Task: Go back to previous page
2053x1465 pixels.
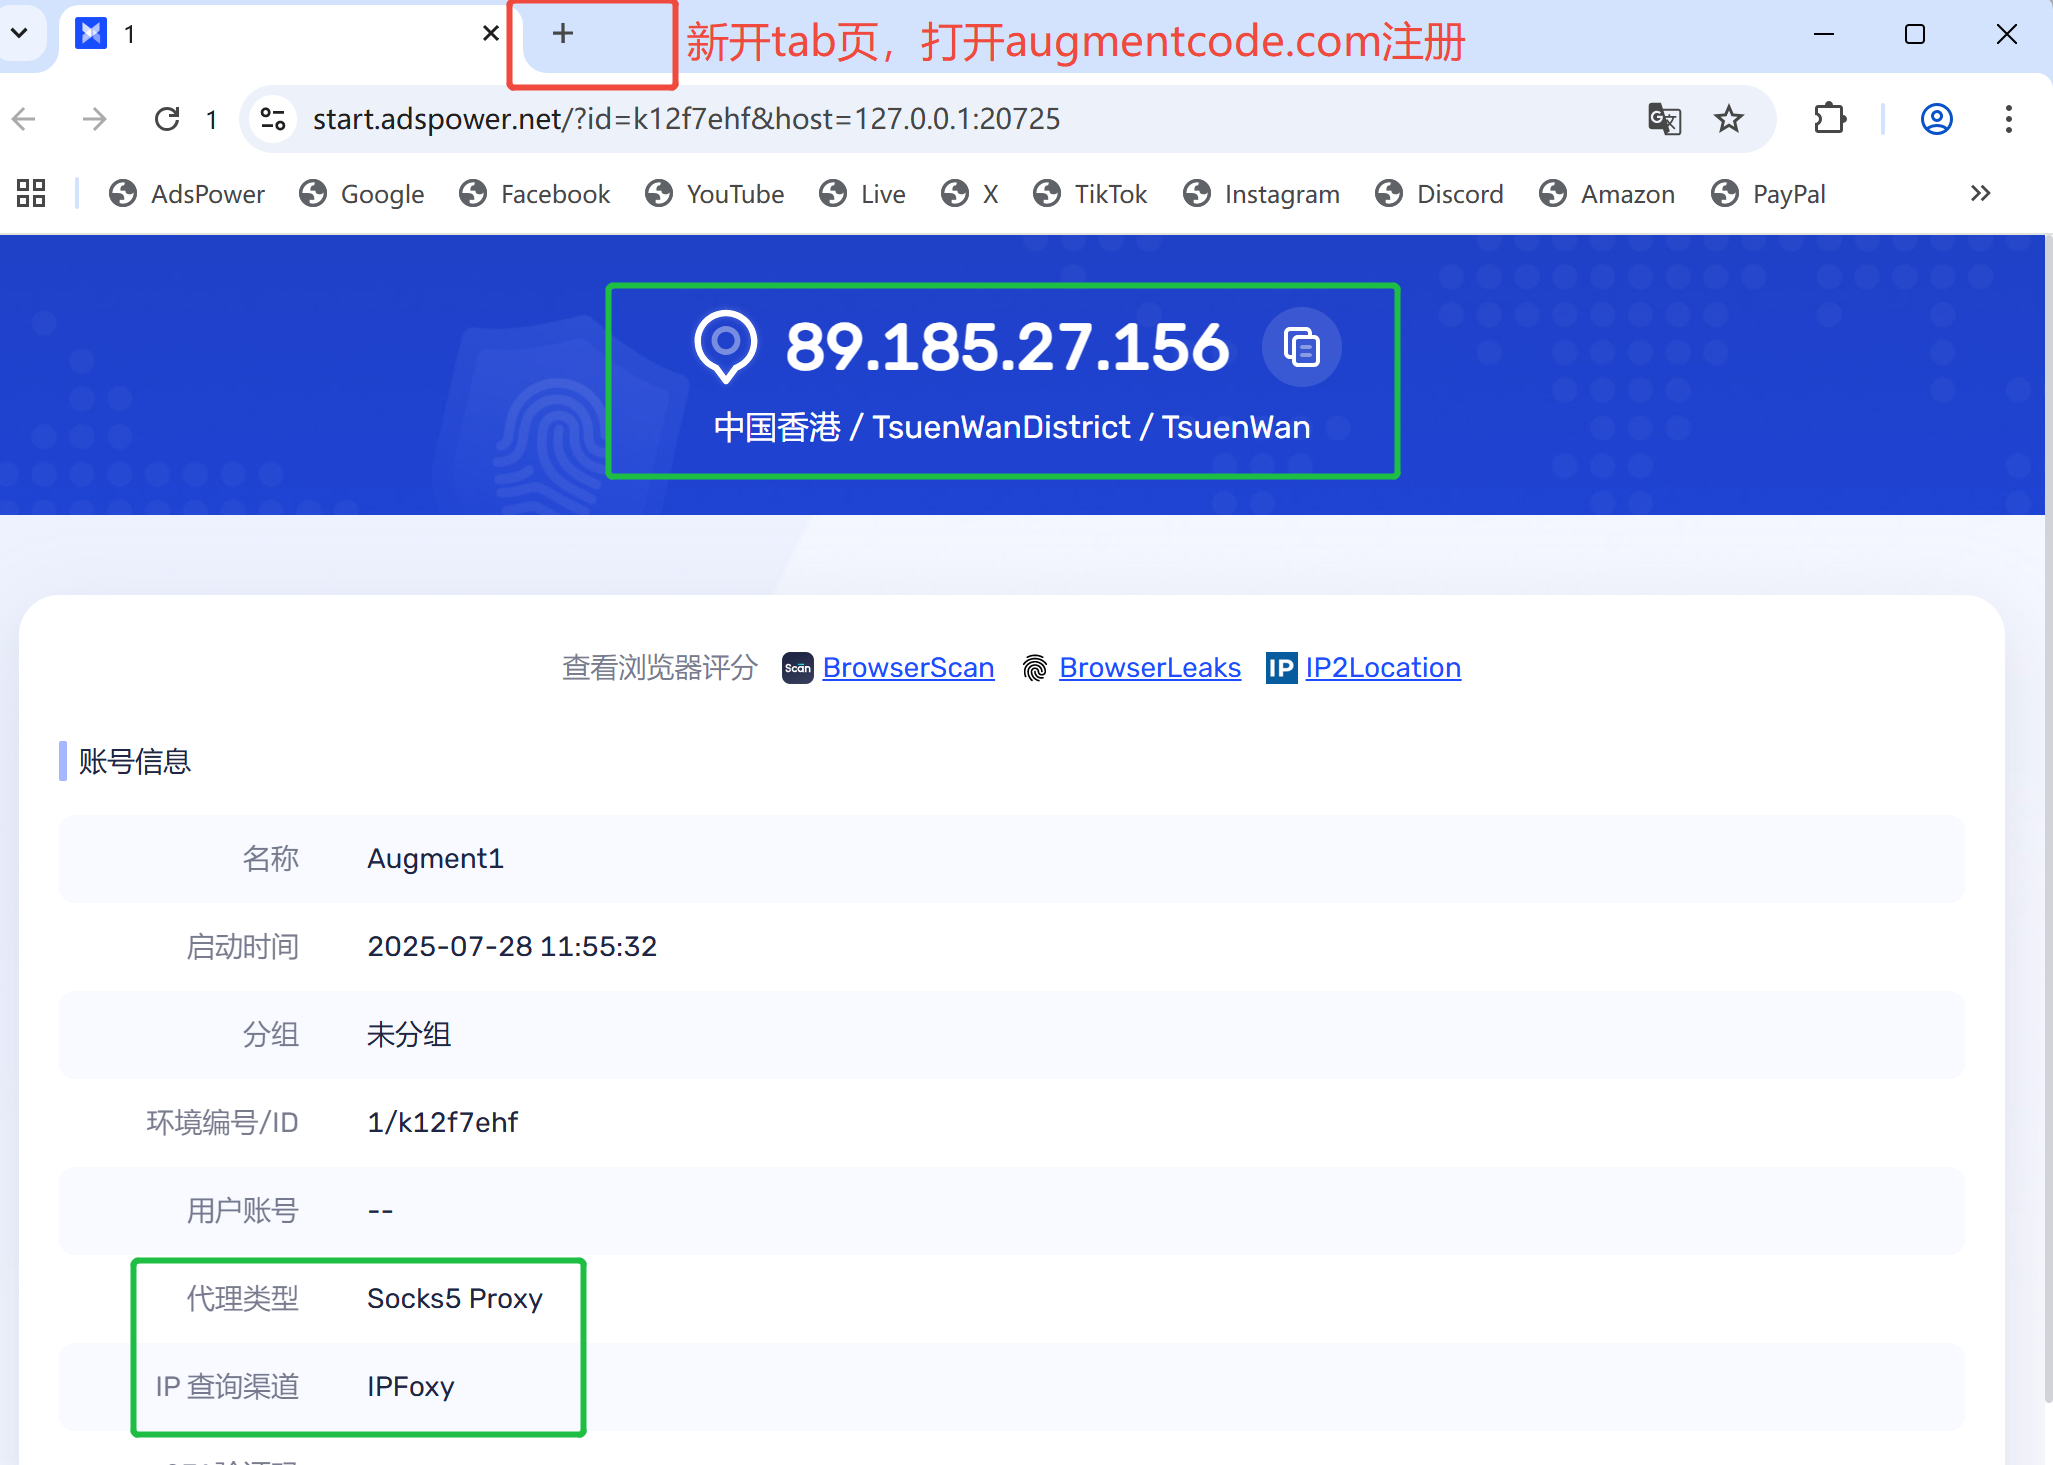Action: click(24, 119)
